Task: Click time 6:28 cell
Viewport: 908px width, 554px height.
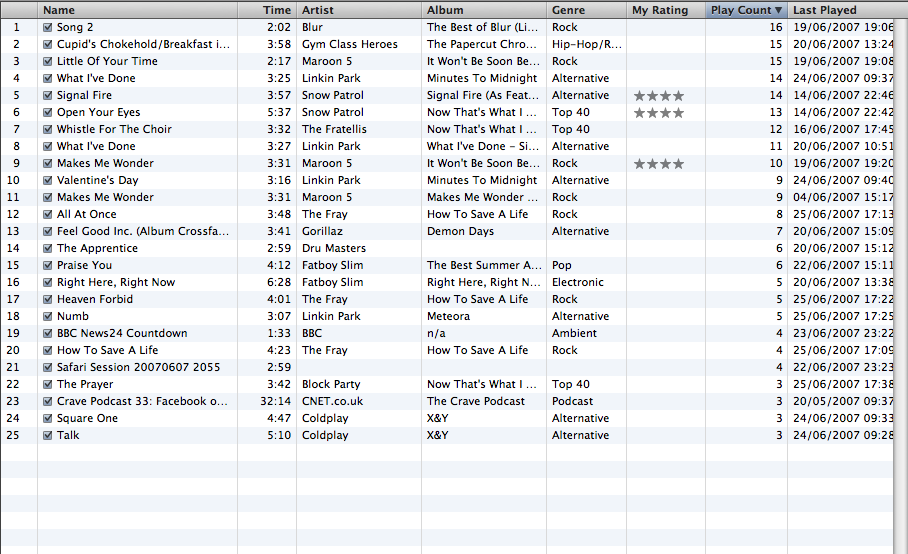Action: point(279,282)
